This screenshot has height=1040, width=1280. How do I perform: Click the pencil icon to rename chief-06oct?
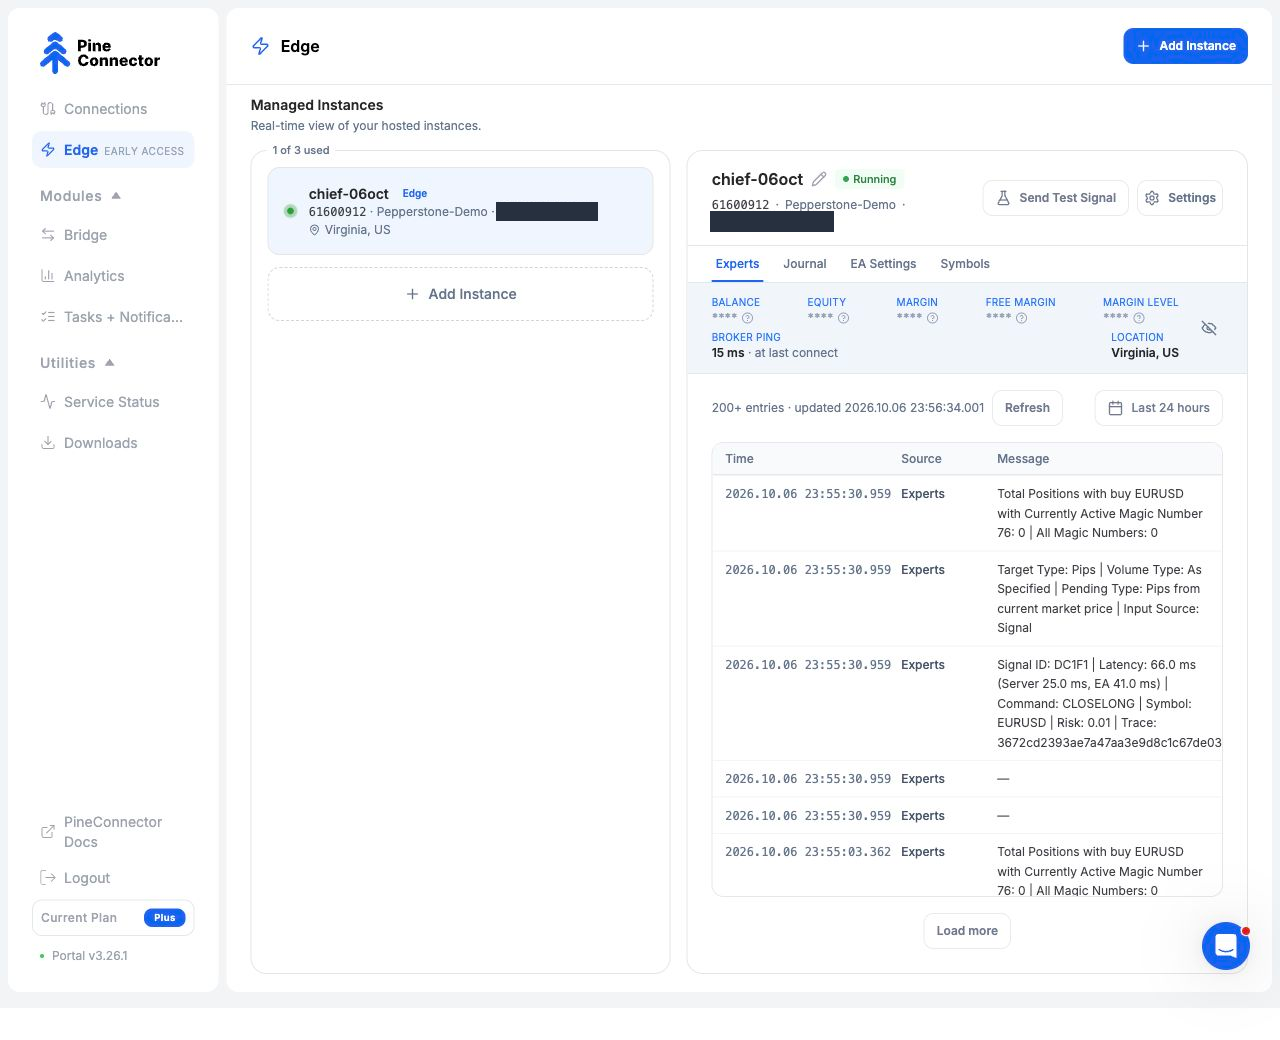click(819, 179)
